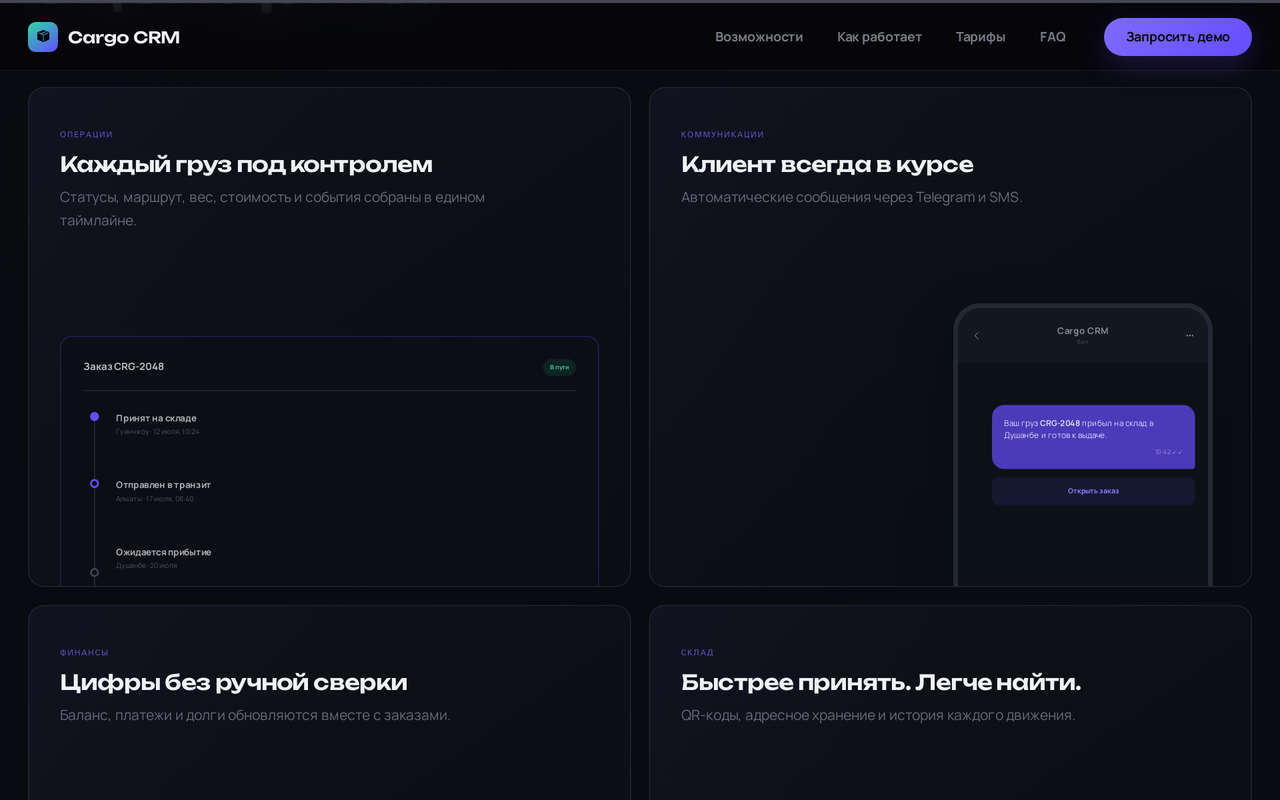This screenshot has height=800, width=1280.
Task: Click the Cargo CRM chat title in phone
Action: [x=1082, y=331]
